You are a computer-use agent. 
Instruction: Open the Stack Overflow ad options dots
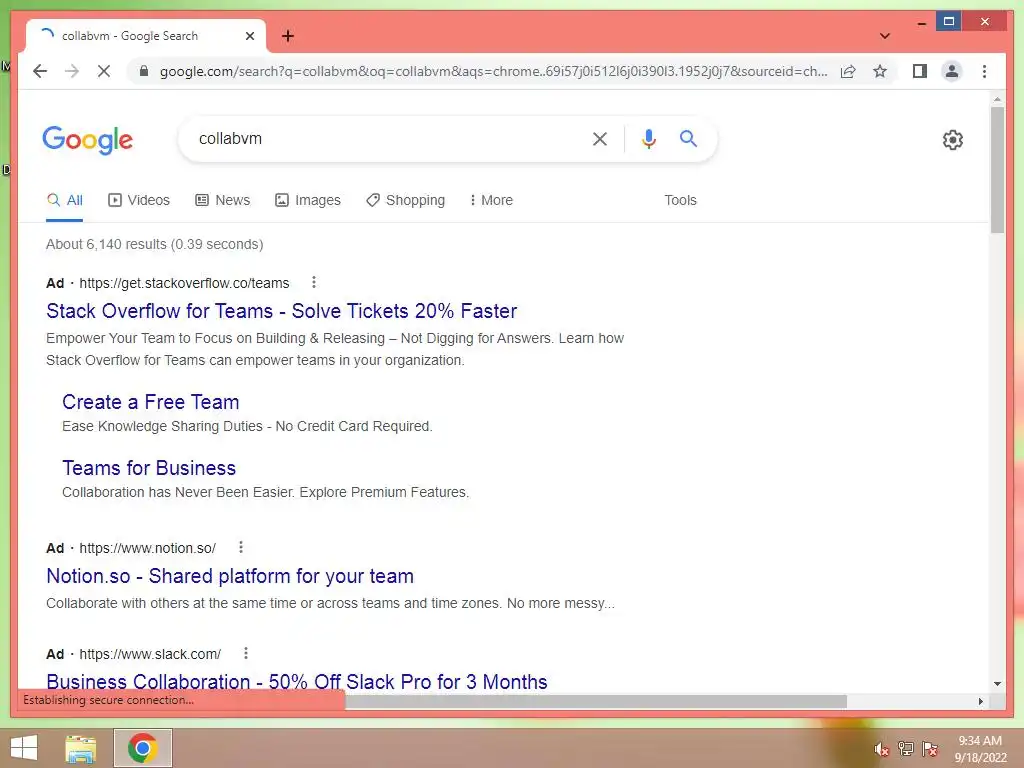pyautogui.click(x=314, y=282)
